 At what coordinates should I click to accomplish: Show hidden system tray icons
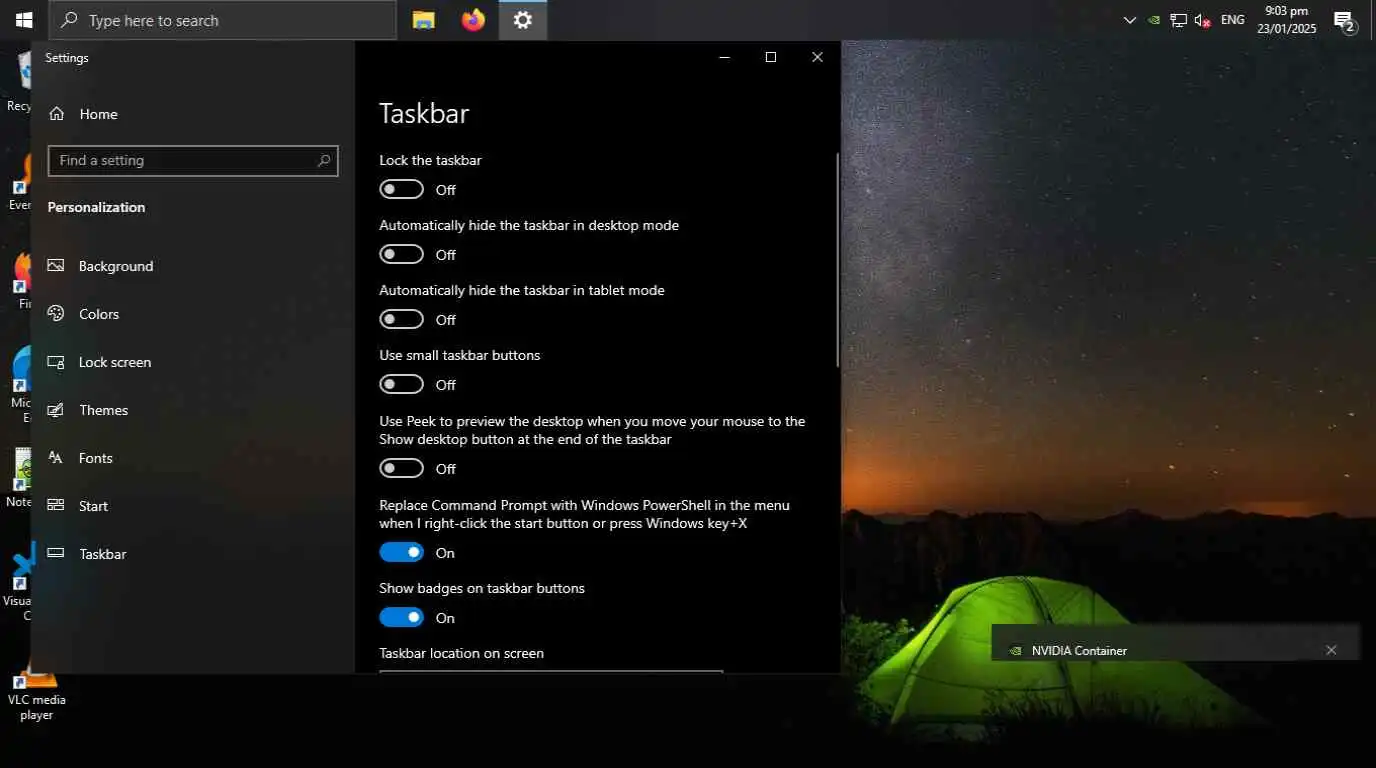point(1130,20)
